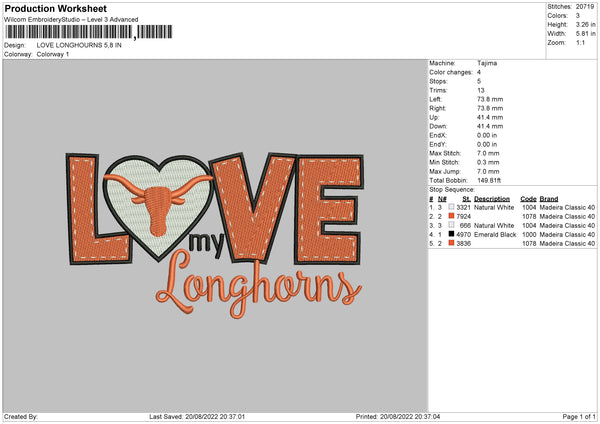Click the 'N#' column header
This screenshot has height=424, width=600.
click(442, 199)
